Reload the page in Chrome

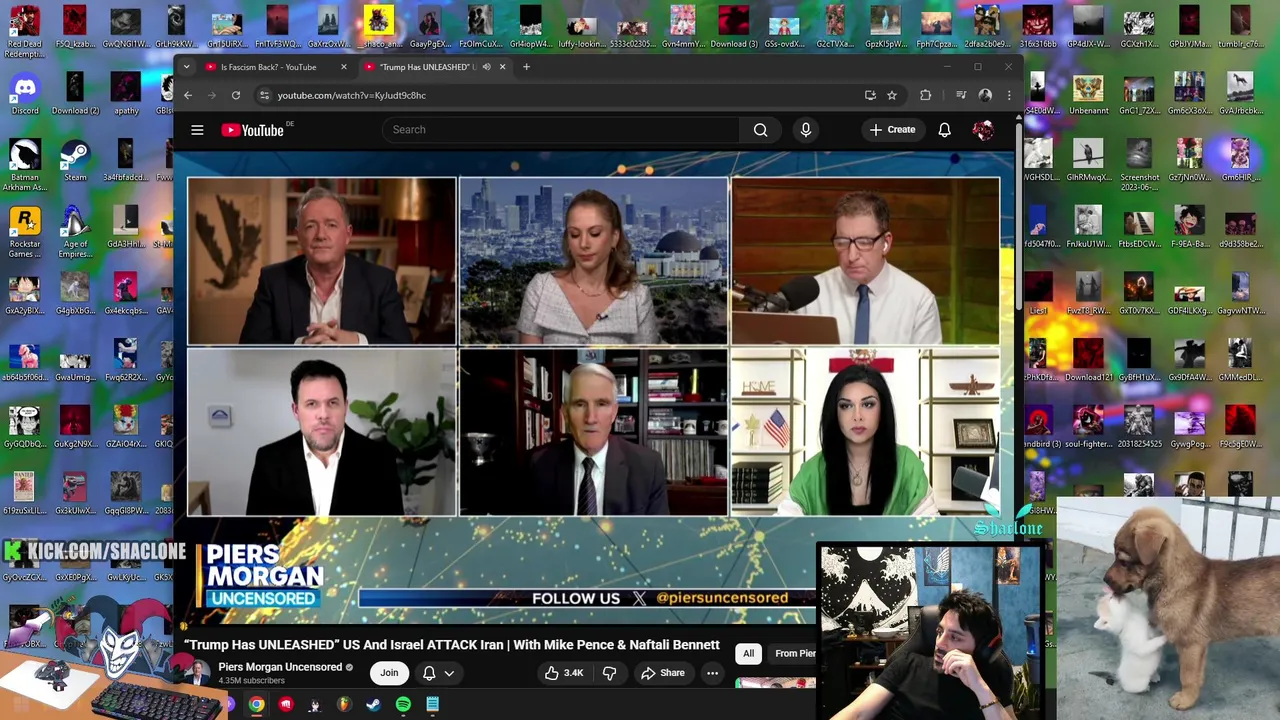click(x=236, y=95)
